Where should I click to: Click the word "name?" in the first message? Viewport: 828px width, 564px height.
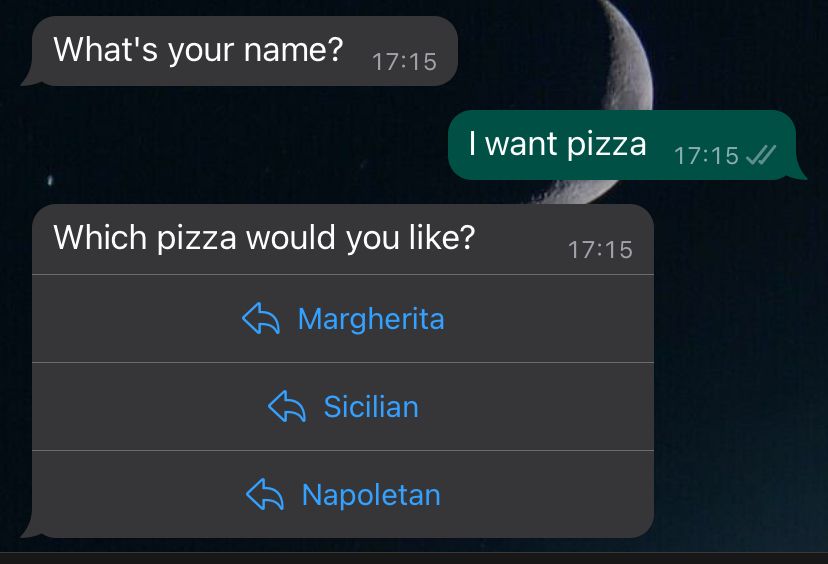click(x=294, y=50)
